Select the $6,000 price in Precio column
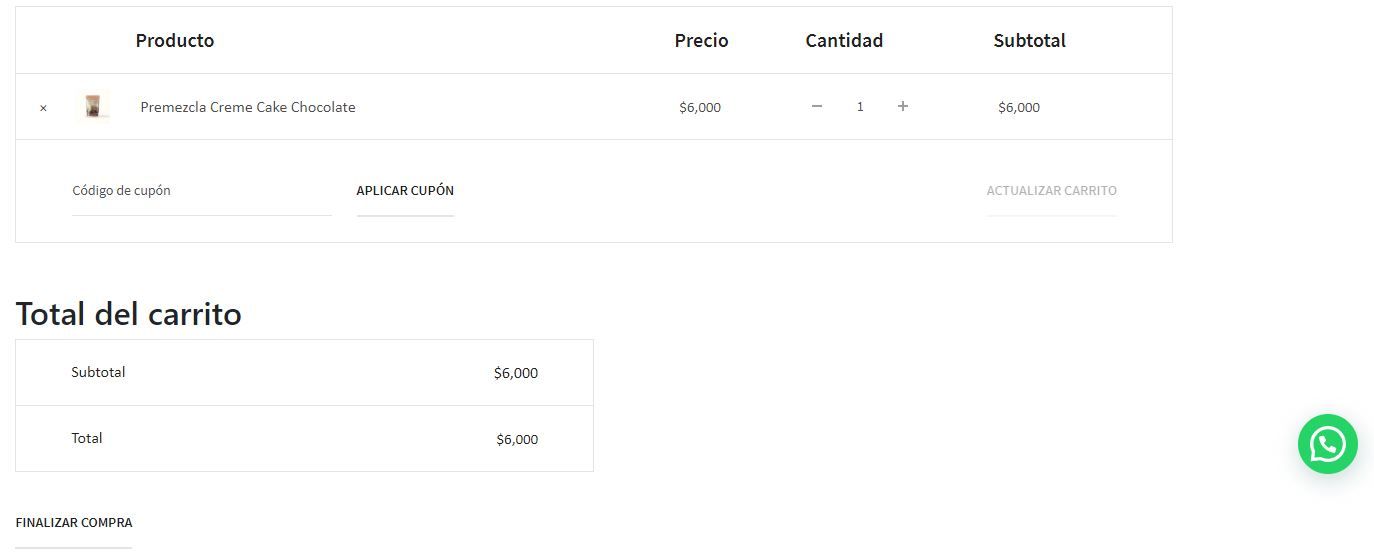 click(x=700, y=108)
